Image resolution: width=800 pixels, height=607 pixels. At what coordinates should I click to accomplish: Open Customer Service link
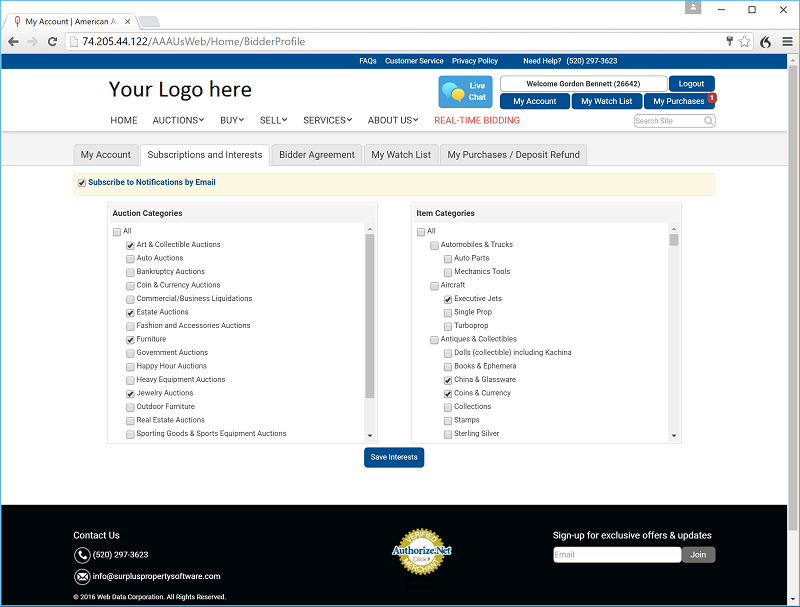coord(414,61)
